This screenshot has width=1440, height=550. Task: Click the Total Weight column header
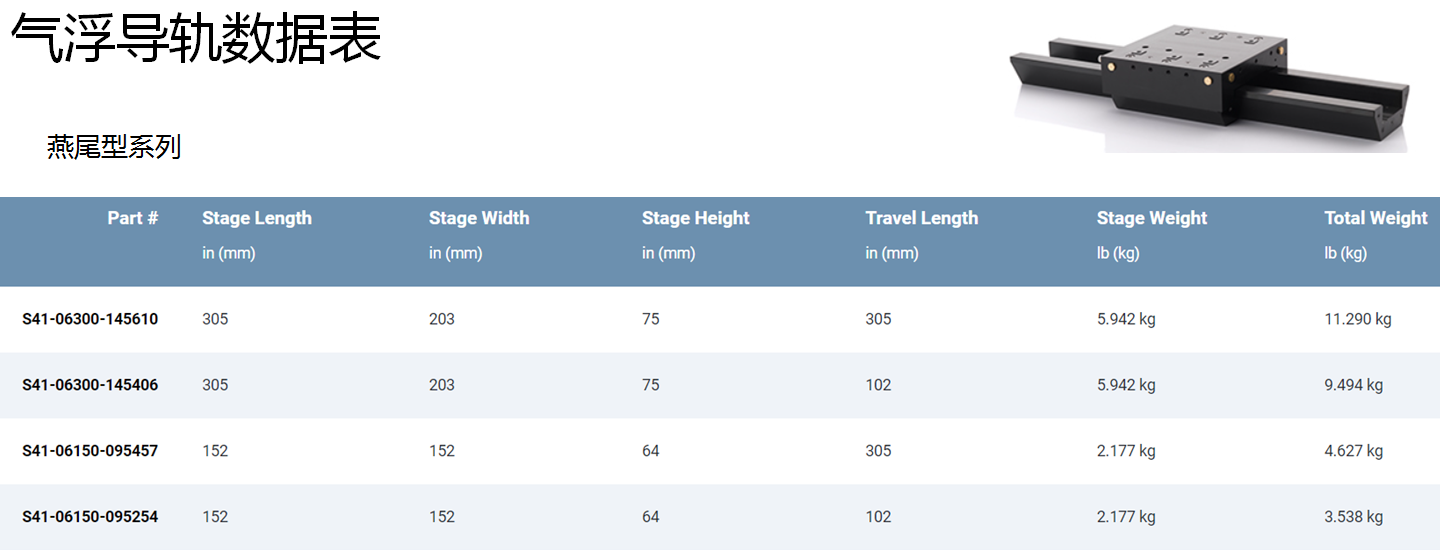(x=1375, y=218)
